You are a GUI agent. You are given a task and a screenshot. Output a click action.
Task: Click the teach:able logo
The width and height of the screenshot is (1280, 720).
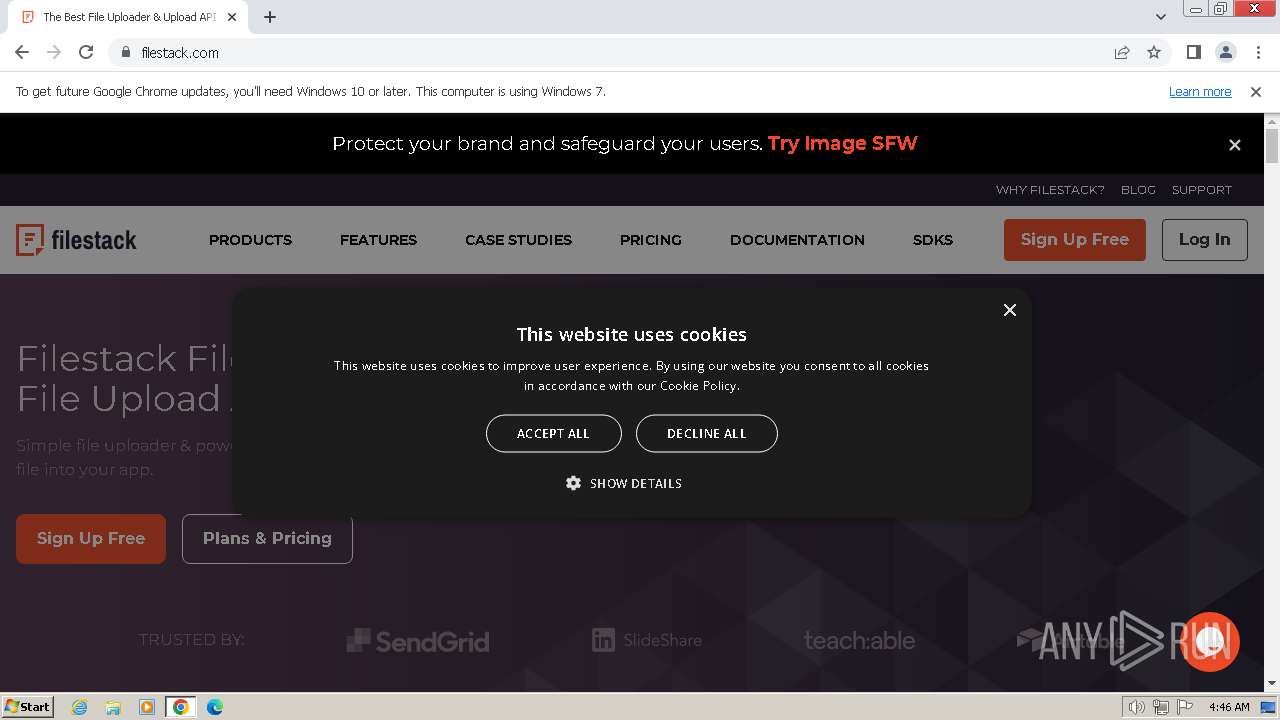pos(859,640)
